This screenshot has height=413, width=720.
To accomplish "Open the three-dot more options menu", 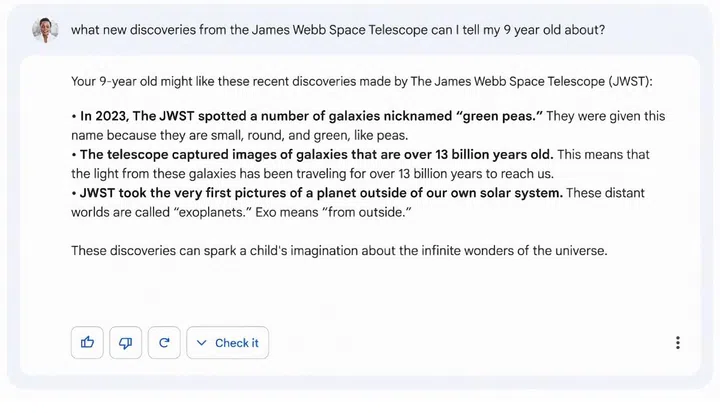I will click(x=677, y=342).
